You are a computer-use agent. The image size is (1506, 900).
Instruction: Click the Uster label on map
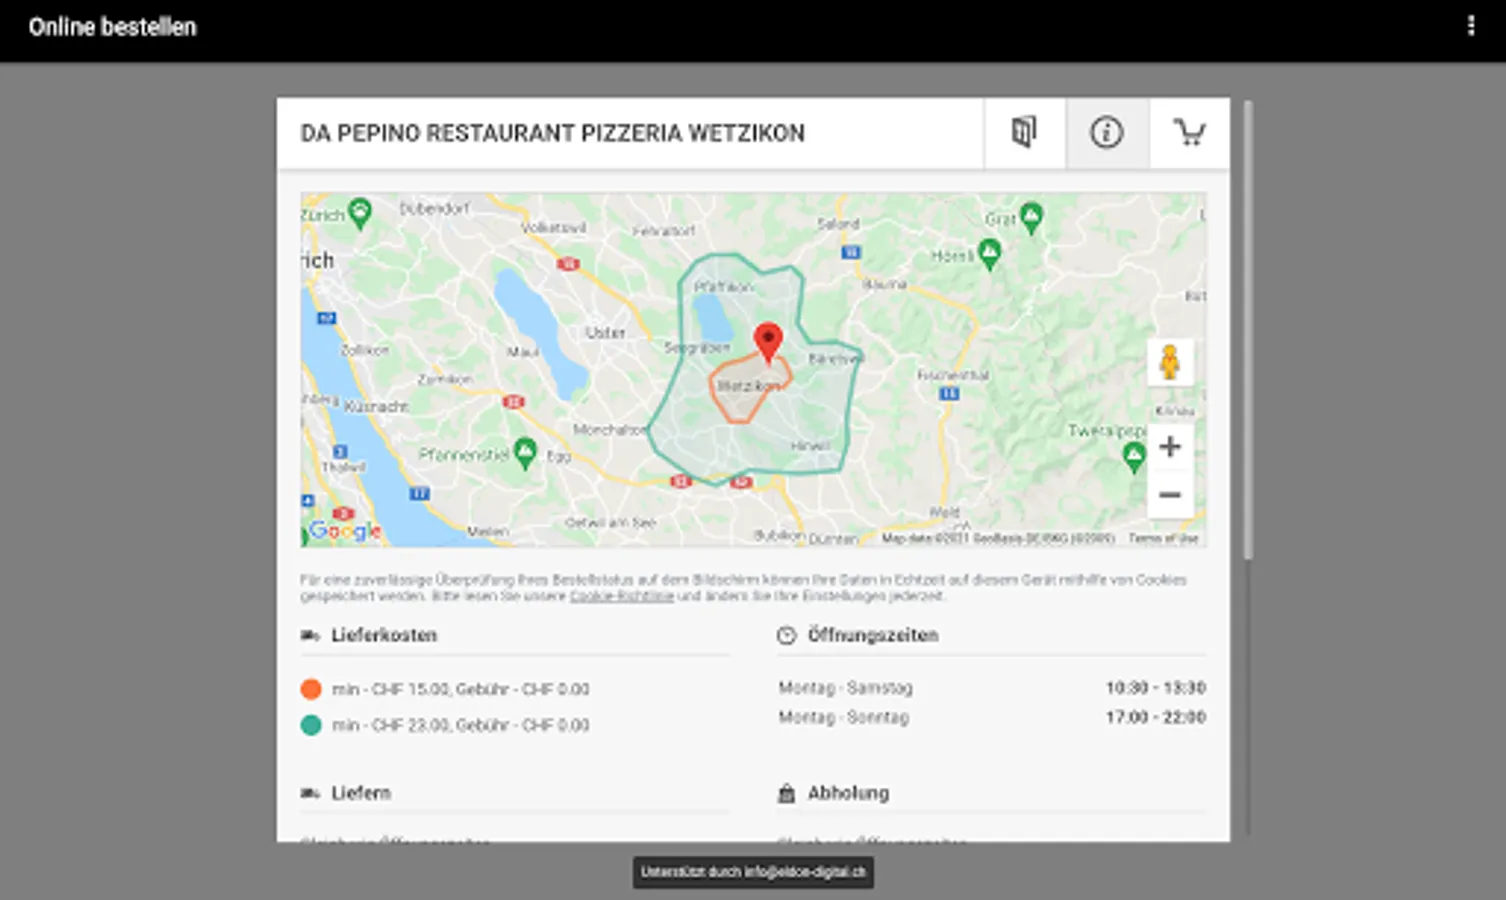coord(605,332)
